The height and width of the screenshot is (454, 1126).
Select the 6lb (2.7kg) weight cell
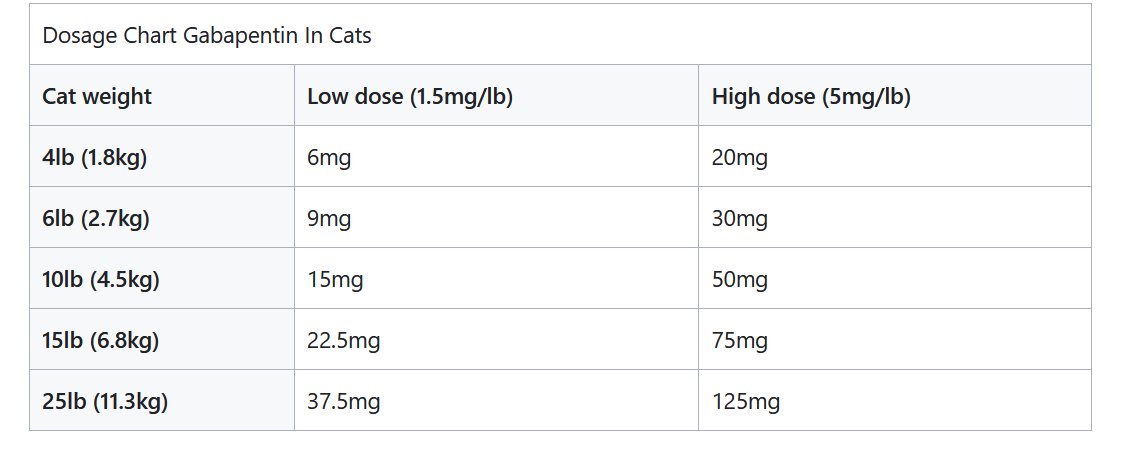[95, 219]
